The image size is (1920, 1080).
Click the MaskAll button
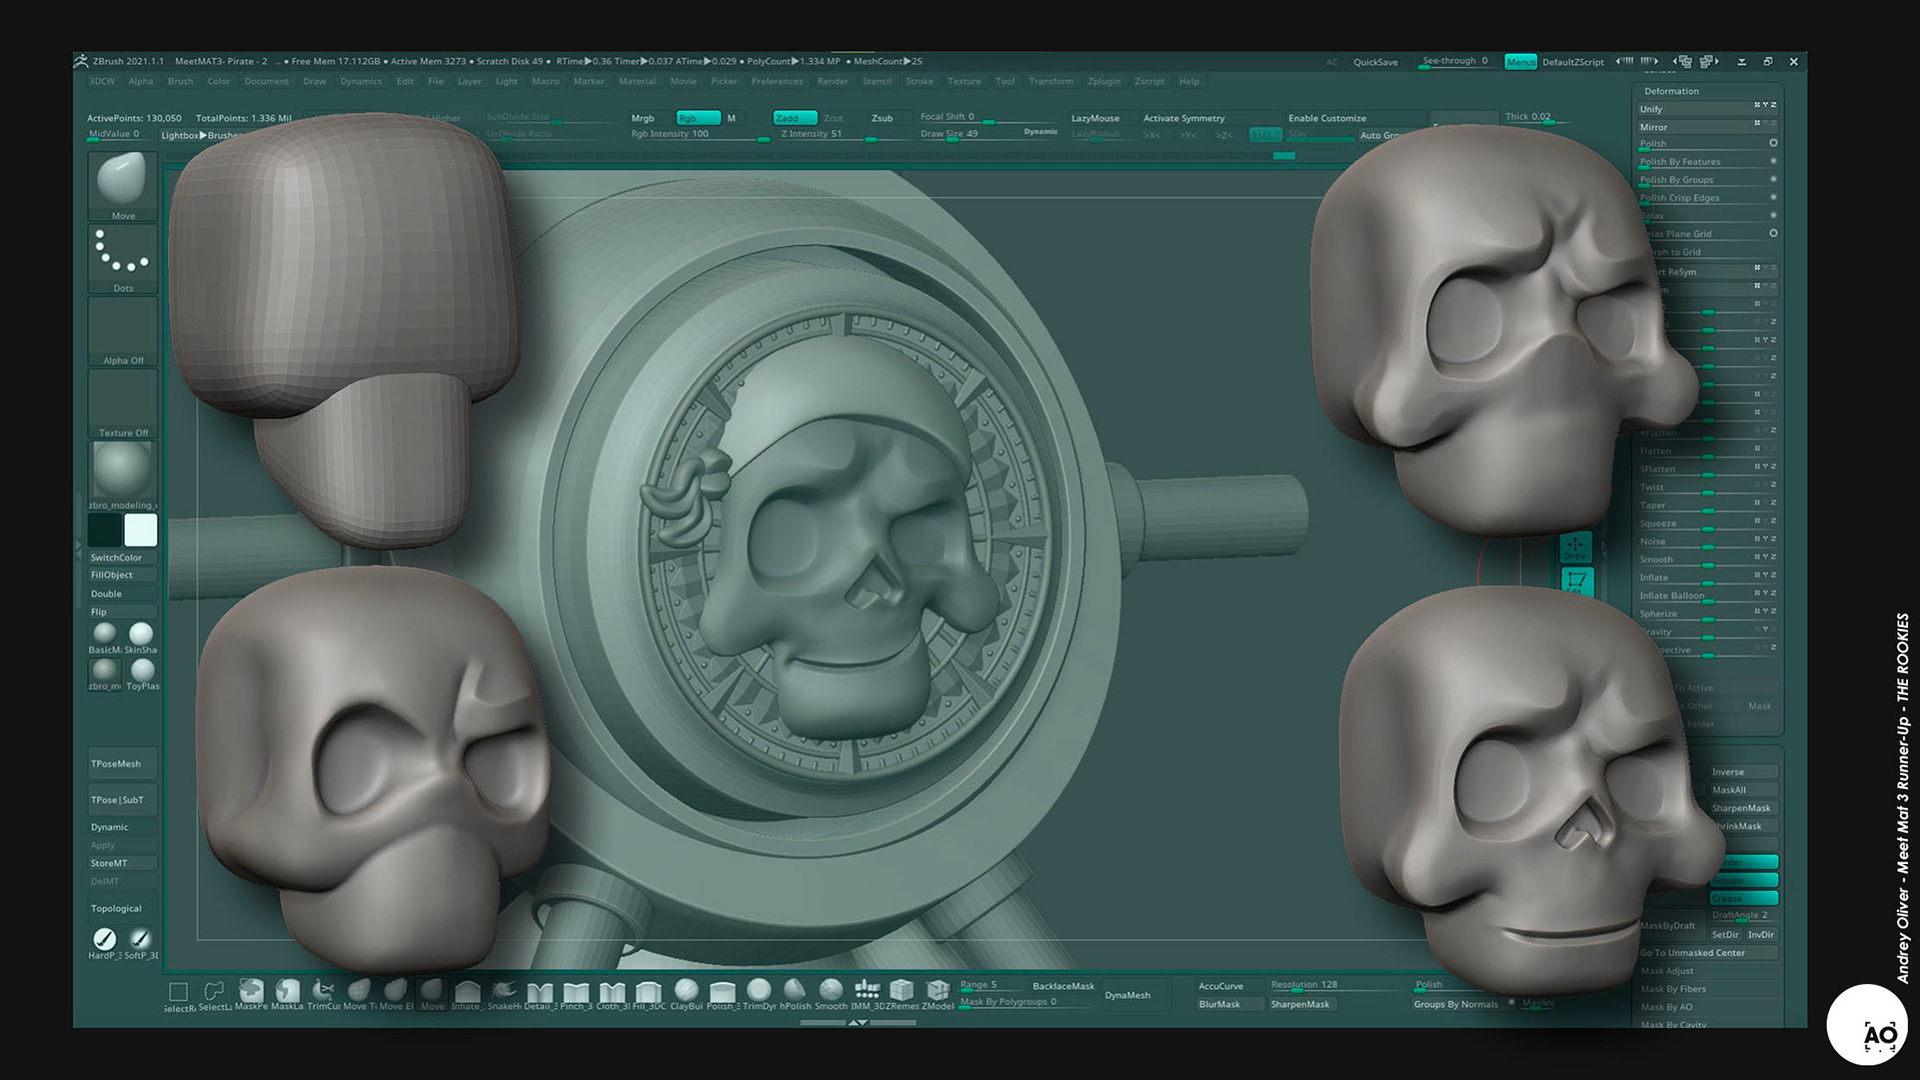tap(1743, 790)
